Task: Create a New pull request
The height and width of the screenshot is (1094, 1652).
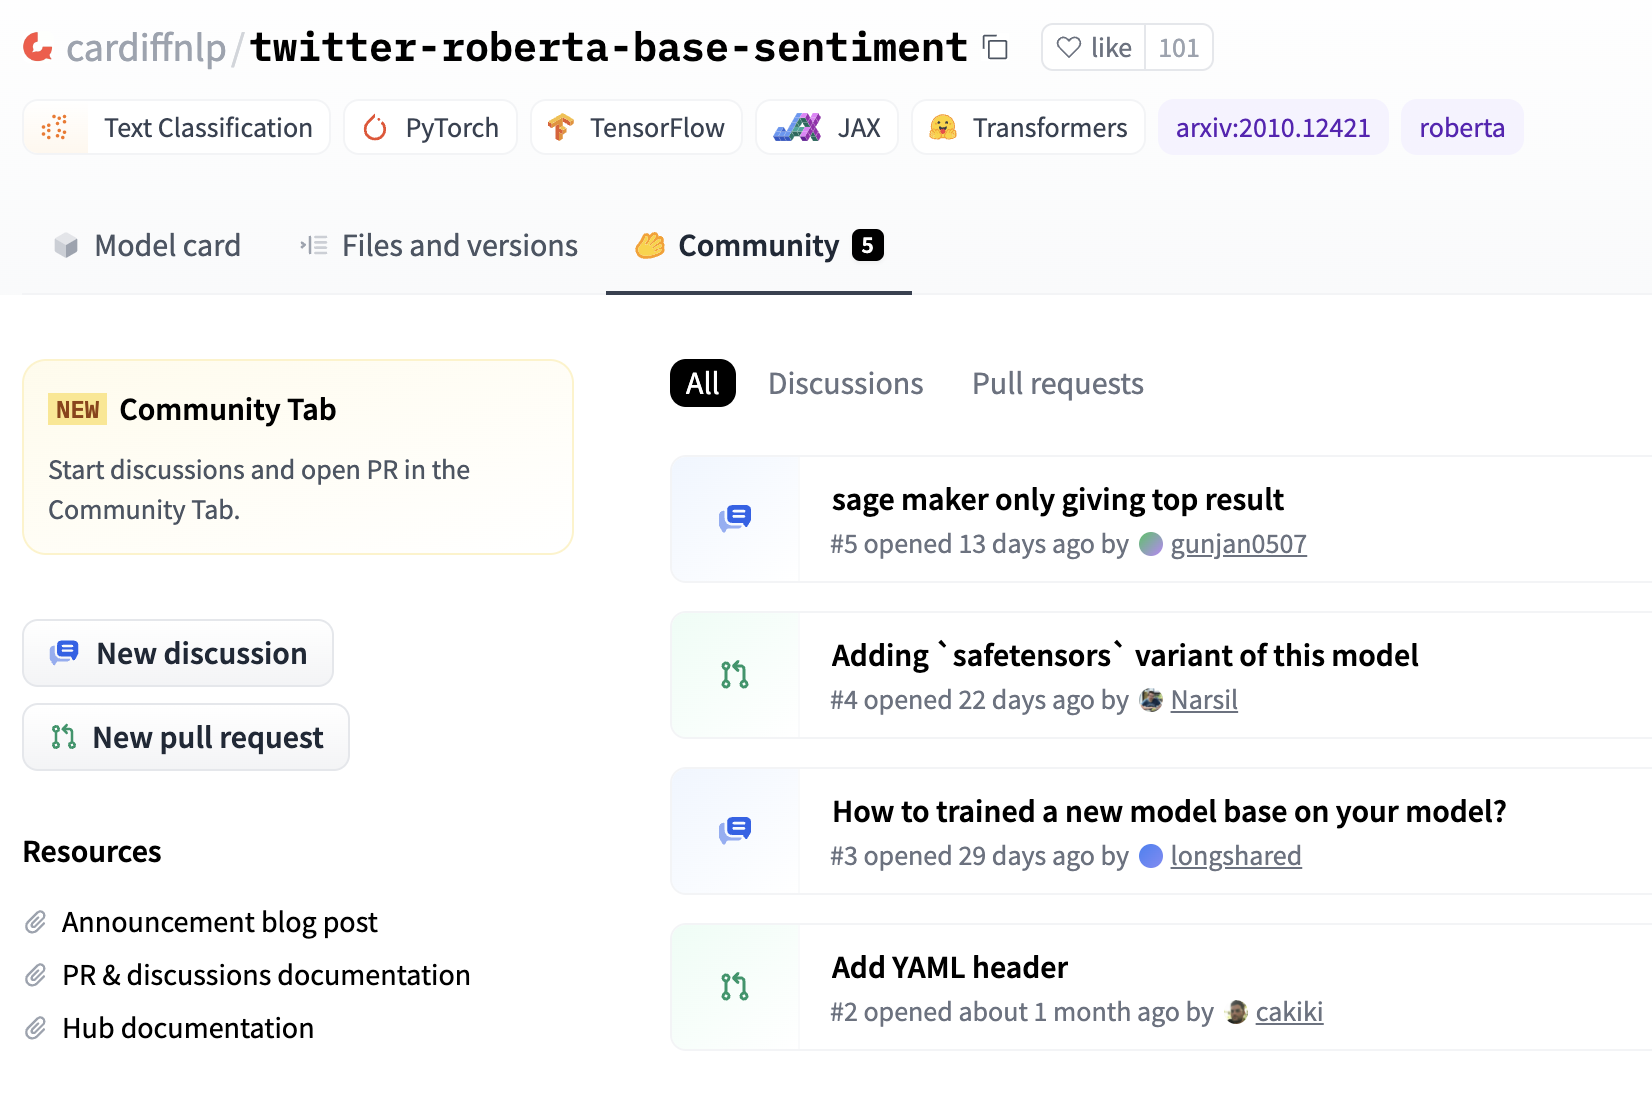Action: click(186, 737)
